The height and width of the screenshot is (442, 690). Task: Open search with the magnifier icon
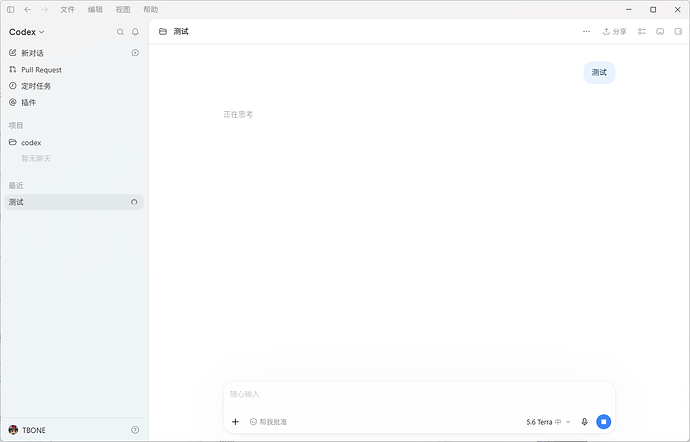120,32
